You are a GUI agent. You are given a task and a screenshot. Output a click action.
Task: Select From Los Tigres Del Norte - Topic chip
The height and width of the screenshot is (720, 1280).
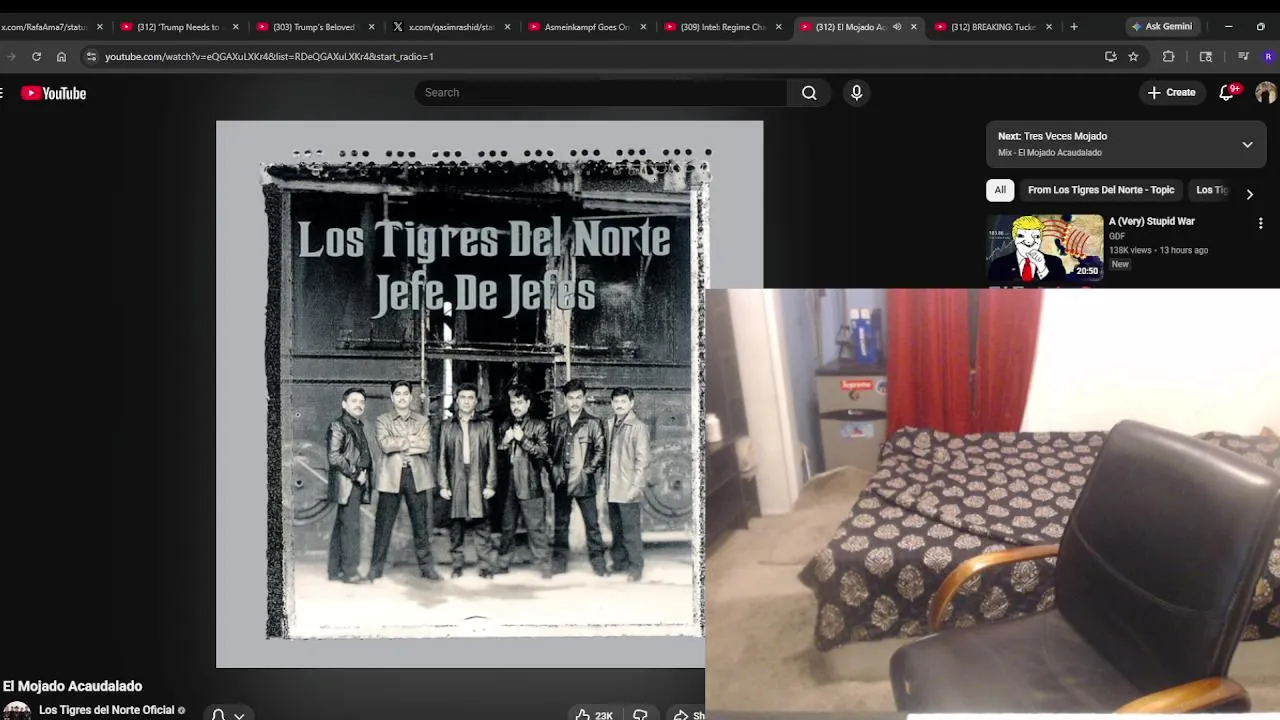pos(1101,190)
